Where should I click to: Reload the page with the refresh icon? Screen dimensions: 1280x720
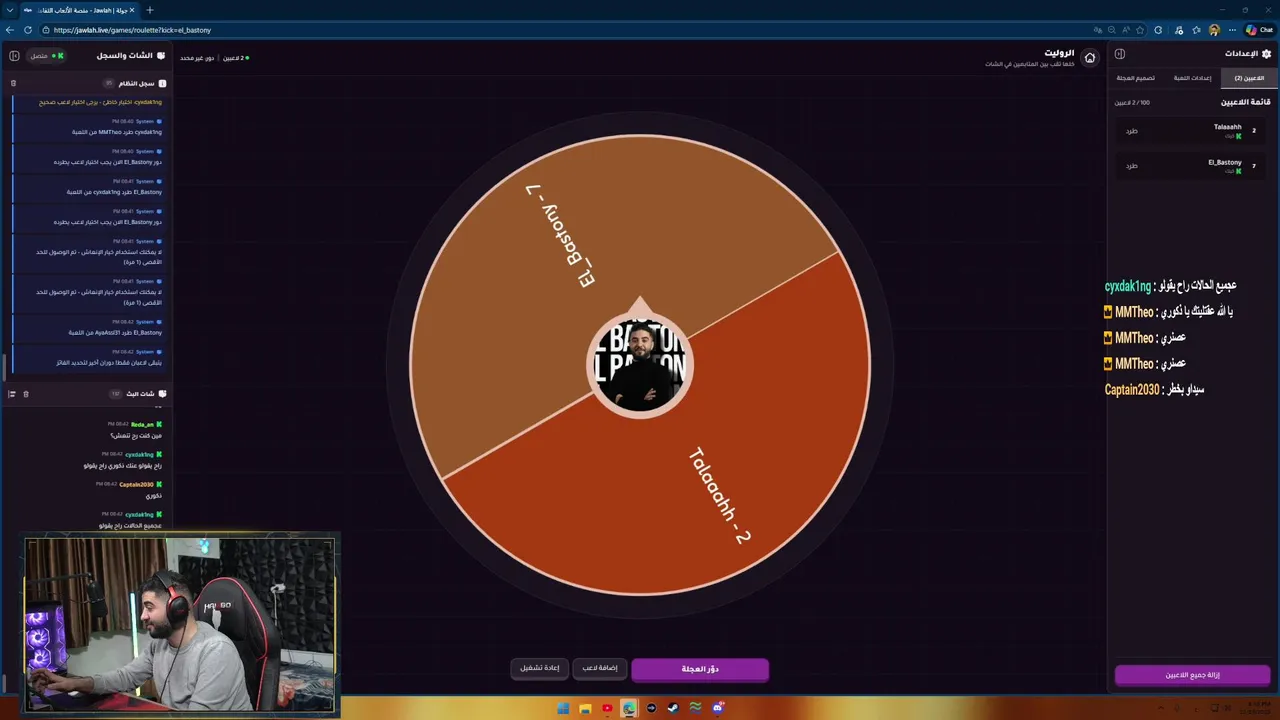point(27,30)
